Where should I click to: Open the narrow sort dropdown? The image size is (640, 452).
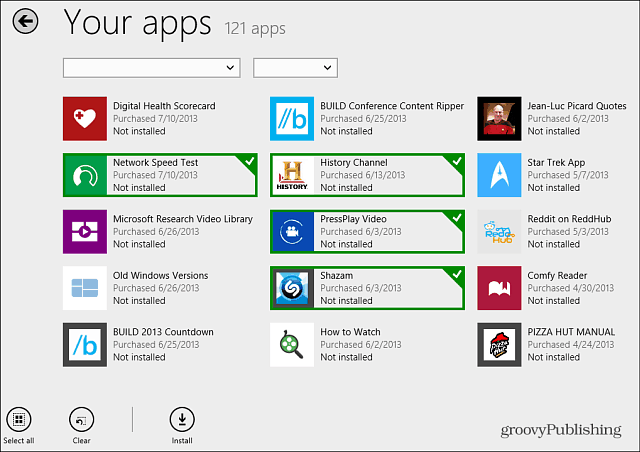click(x=295, y=68)
